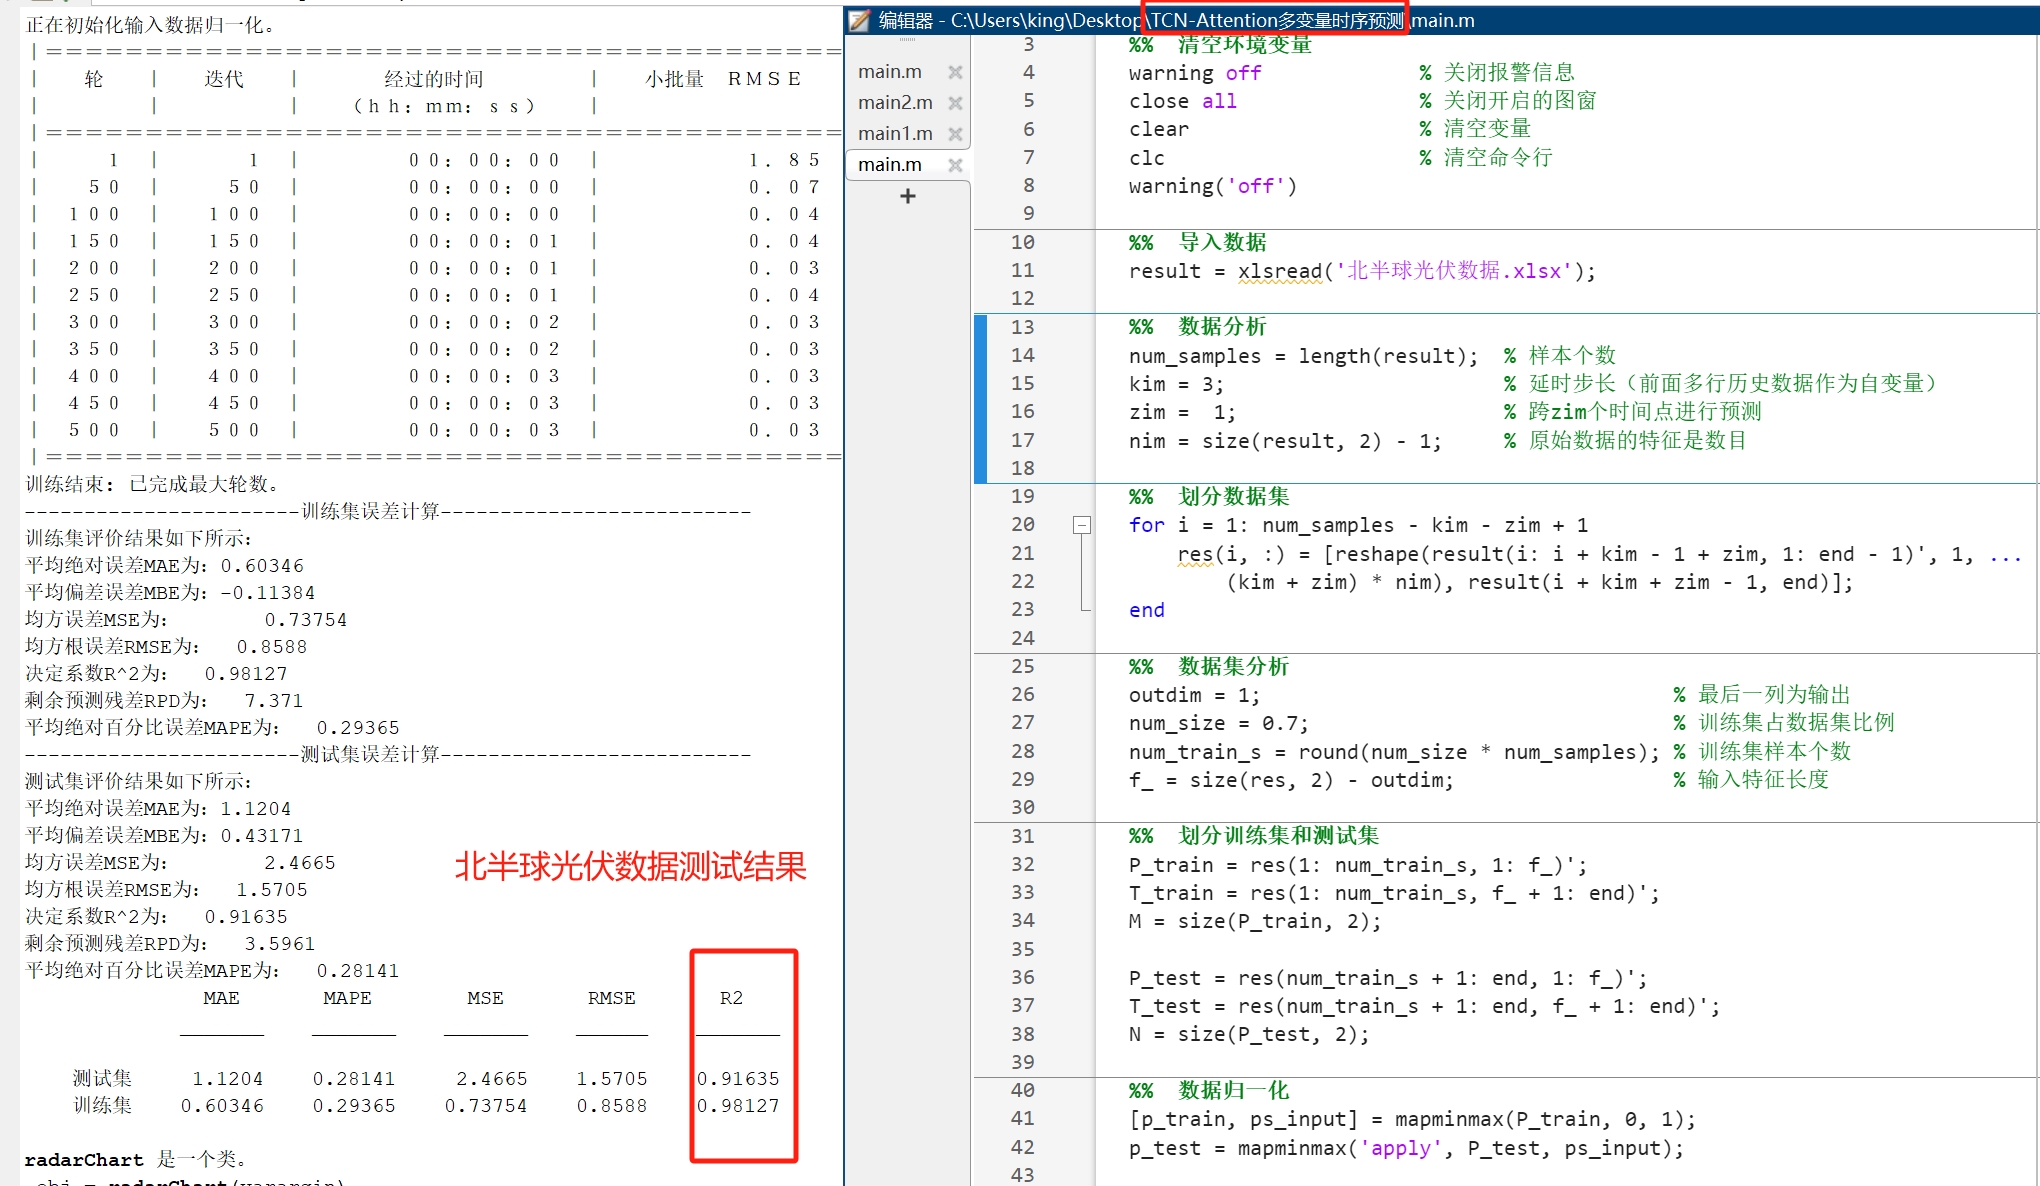
Task: Click the 'apply' string argument on line 42
Action: pyautogui.click(x=1402, y=1147)
